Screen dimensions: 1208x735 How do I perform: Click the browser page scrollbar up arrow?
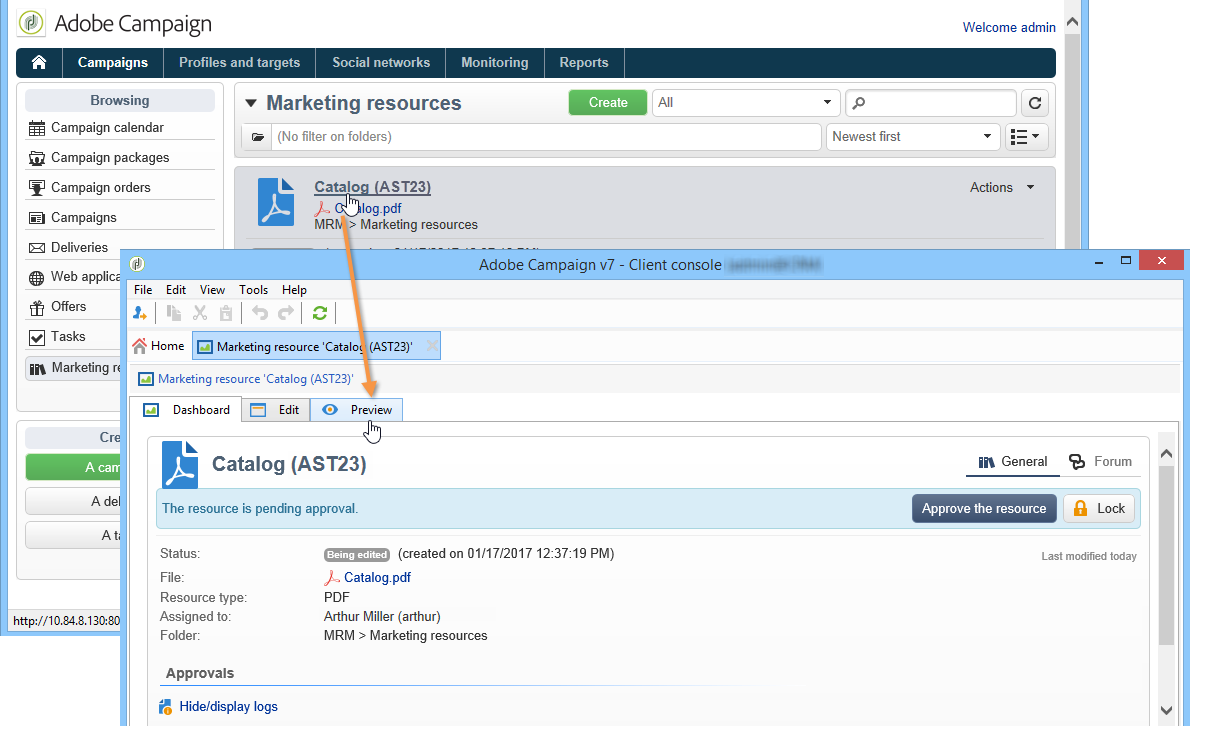pos(1073,21)
